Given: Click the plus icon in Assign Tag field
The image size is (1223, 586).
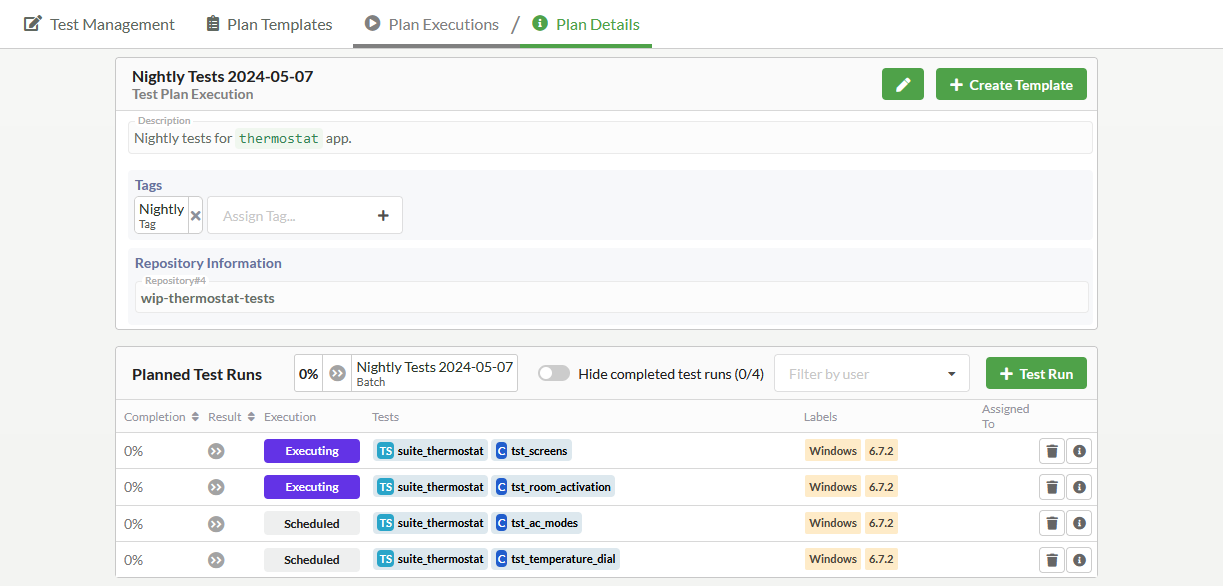Looking at the screenshot, I should click(383, 215).
